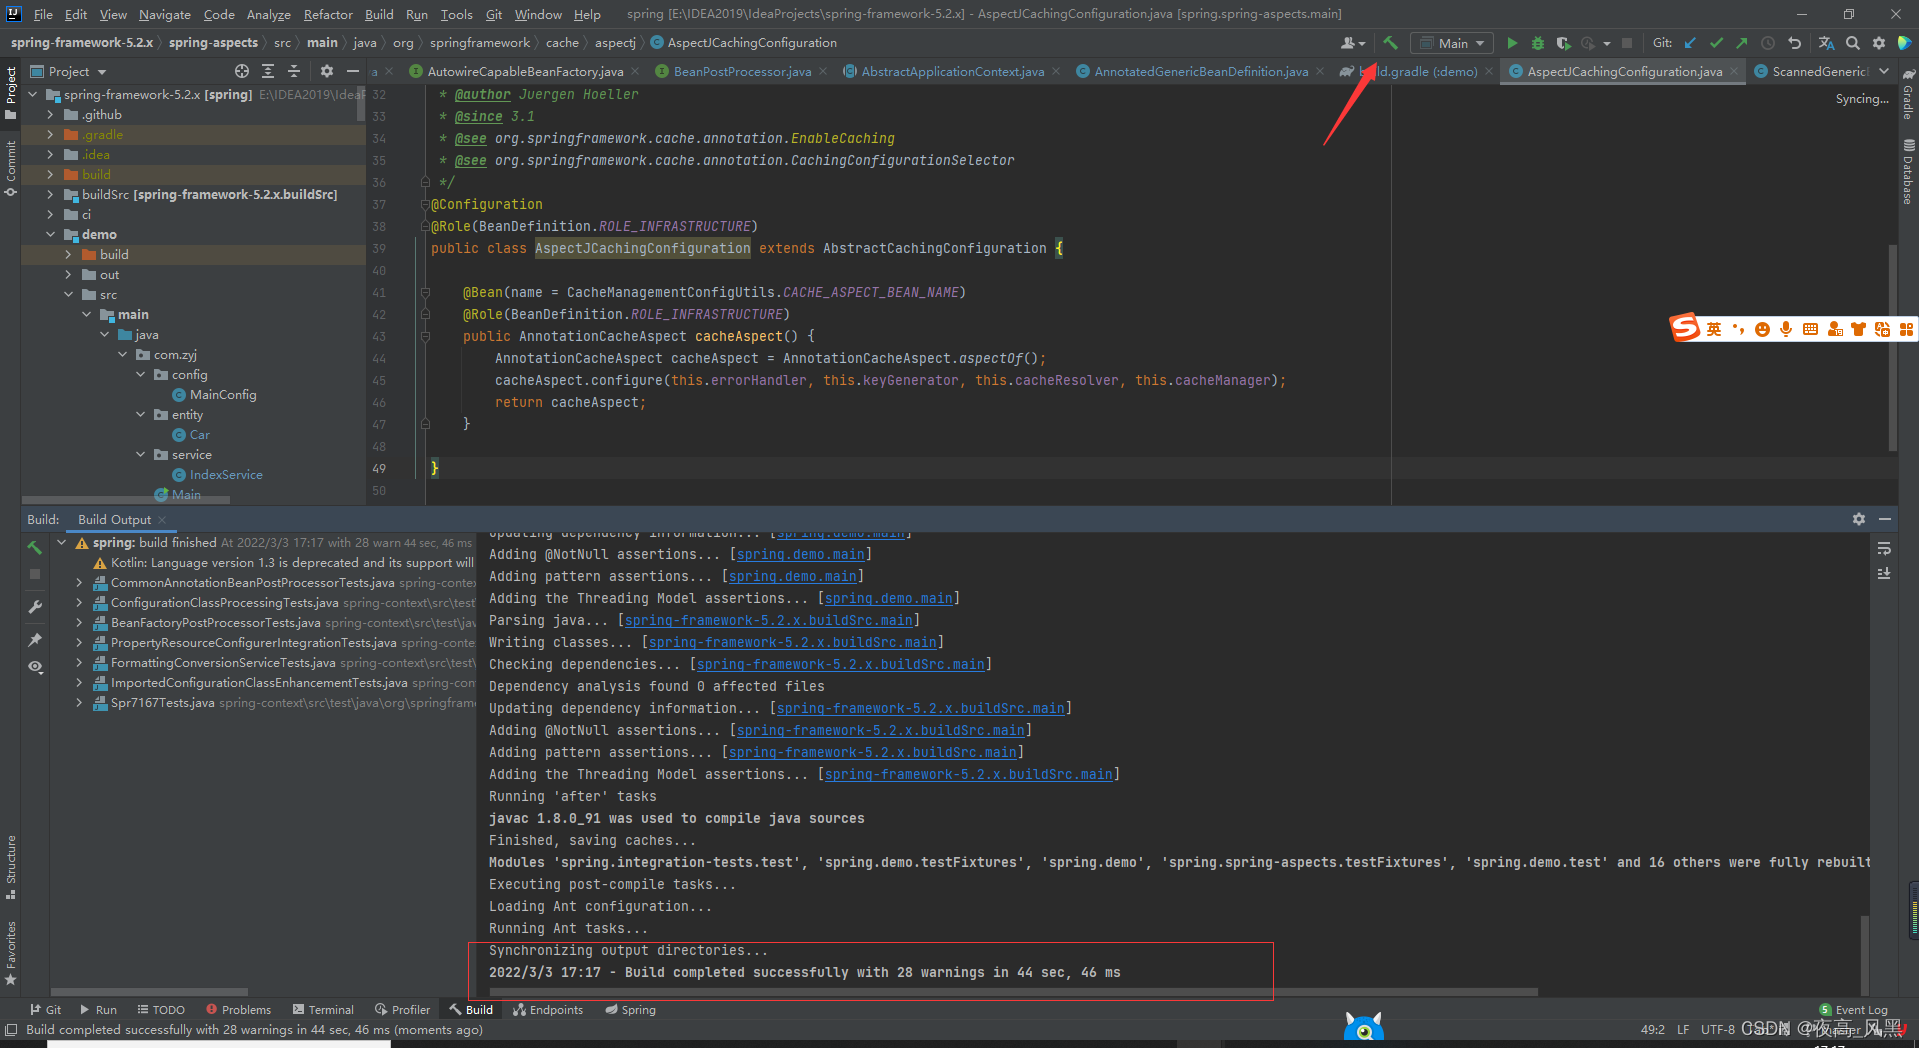Switch to the AnnotatedGenericBeanDefinition.java tab
1919x1048 pixels.
1201,71
